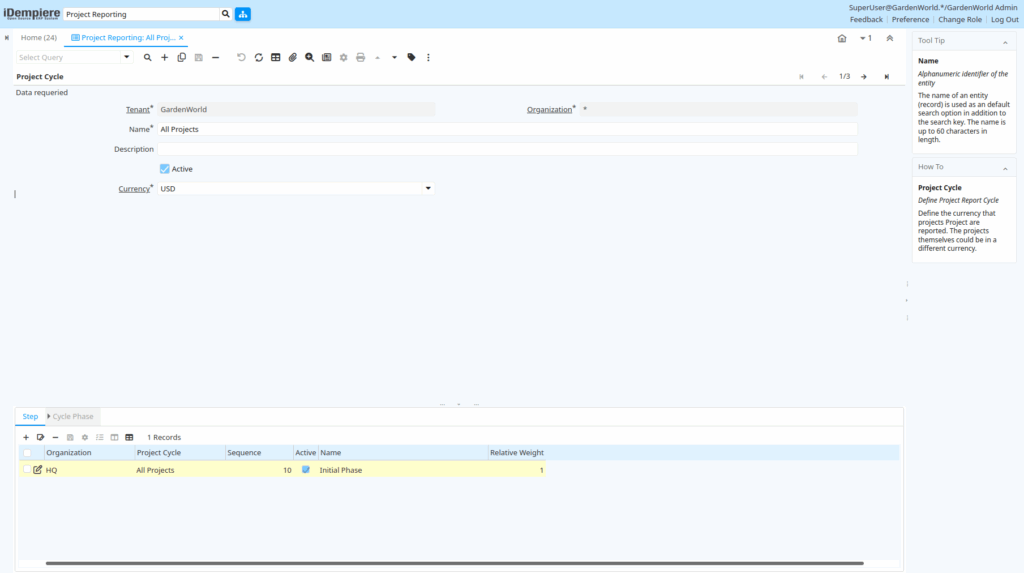Click the Change Role link
This screenshot has height=573, width=1024.
click(959, 20)
